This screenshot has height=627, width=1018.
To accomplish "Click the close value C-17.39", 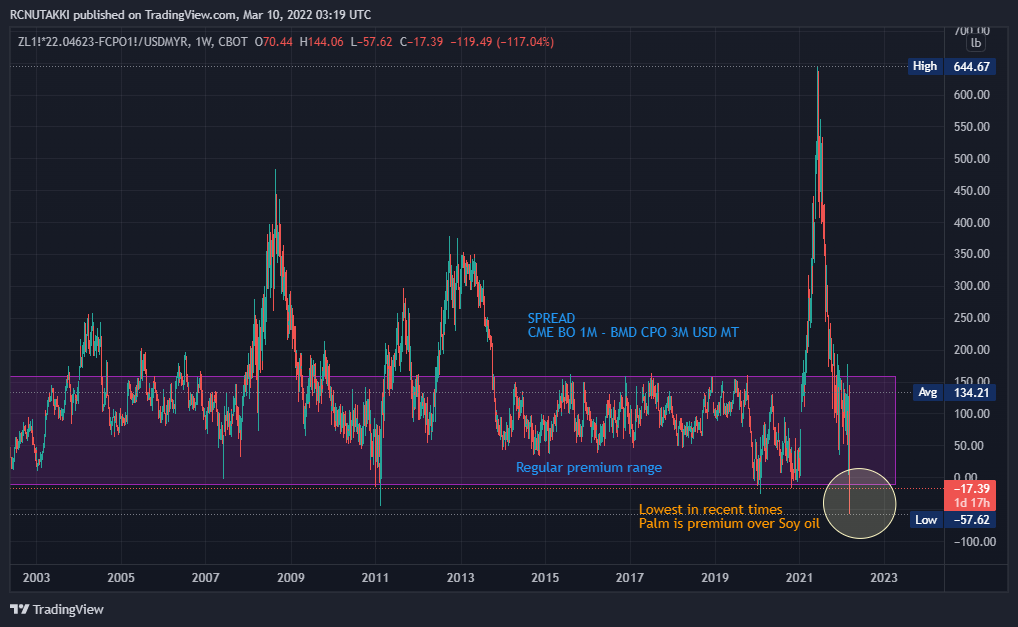I will (x=421, y=42).
